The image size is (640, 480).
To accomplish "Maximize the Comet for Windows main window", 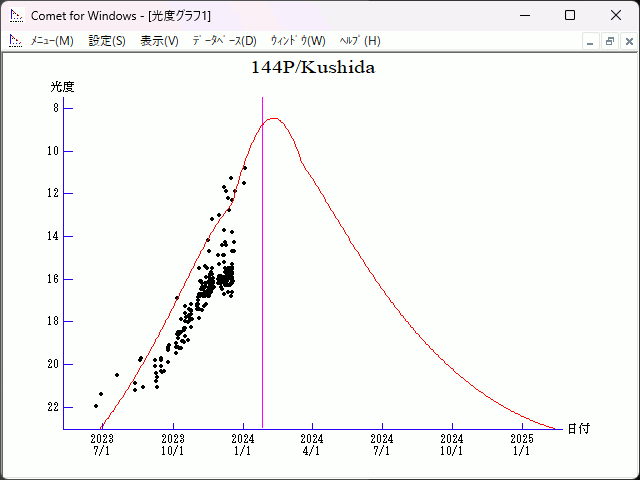I will tap(570, 16).
